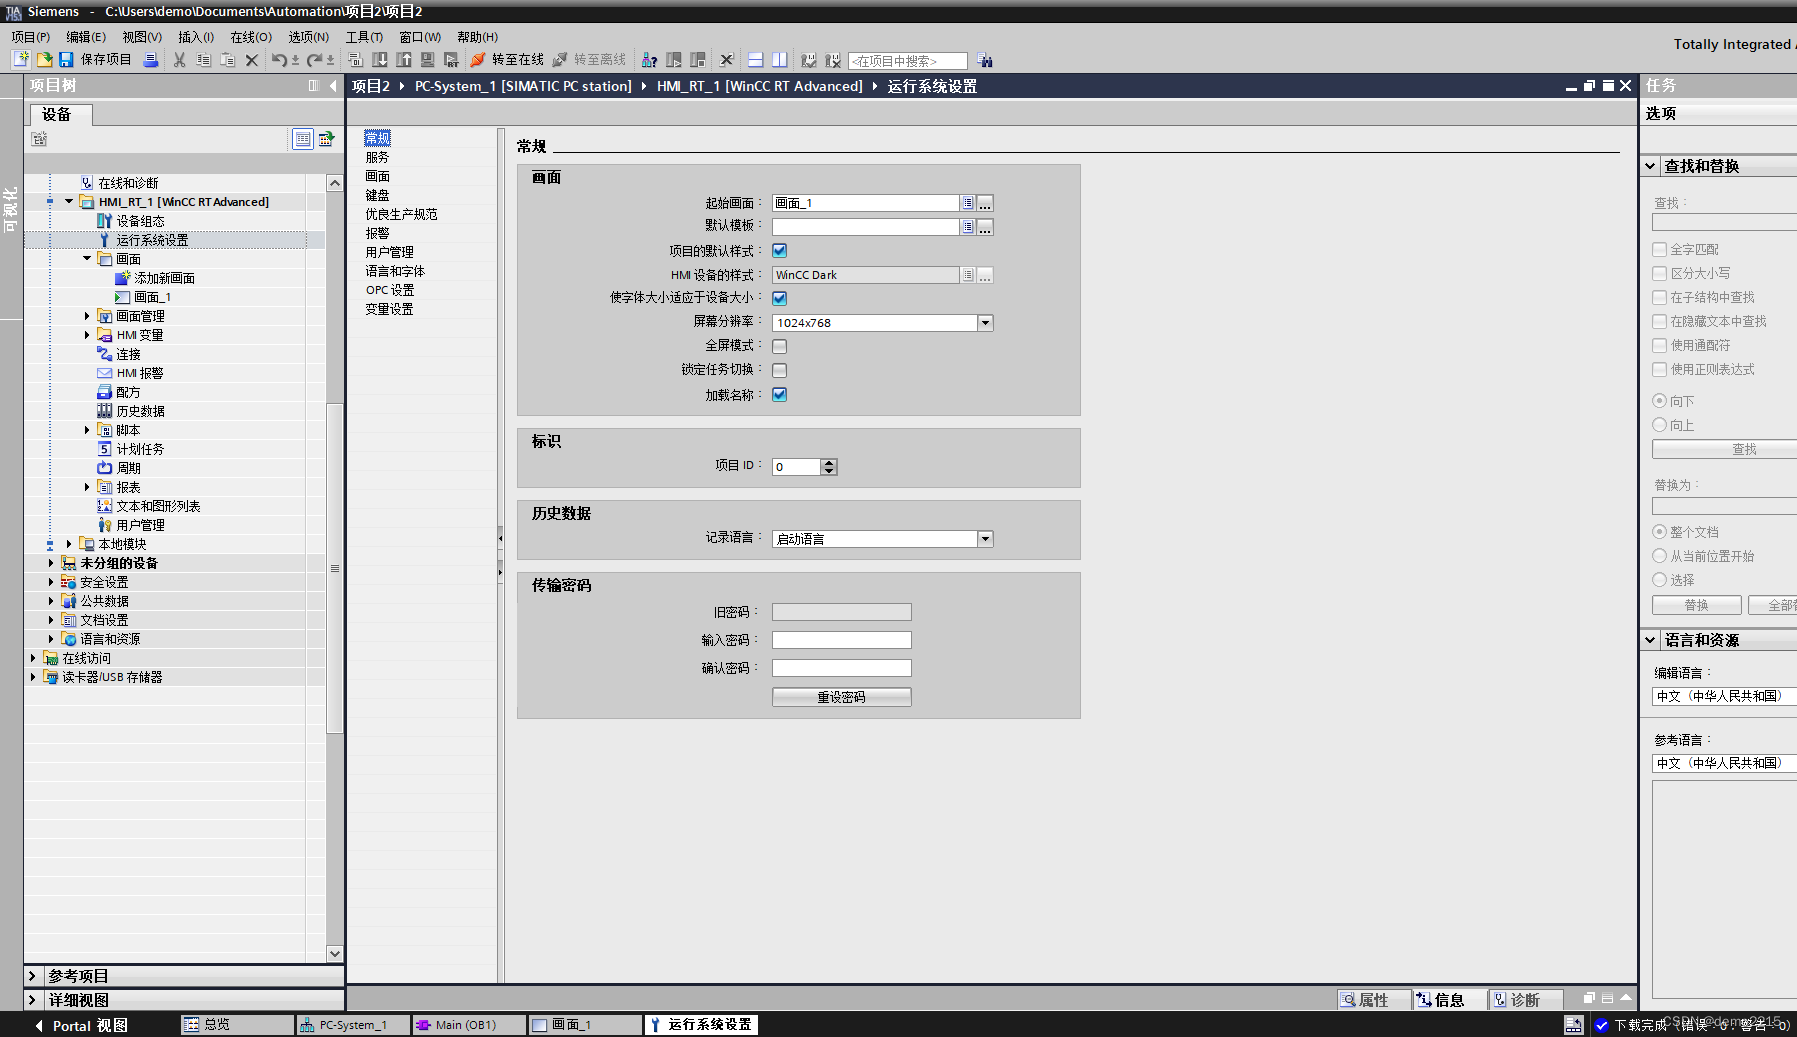
Task: Disable the 加载名称 checkbox
Action: click(779, 394)
